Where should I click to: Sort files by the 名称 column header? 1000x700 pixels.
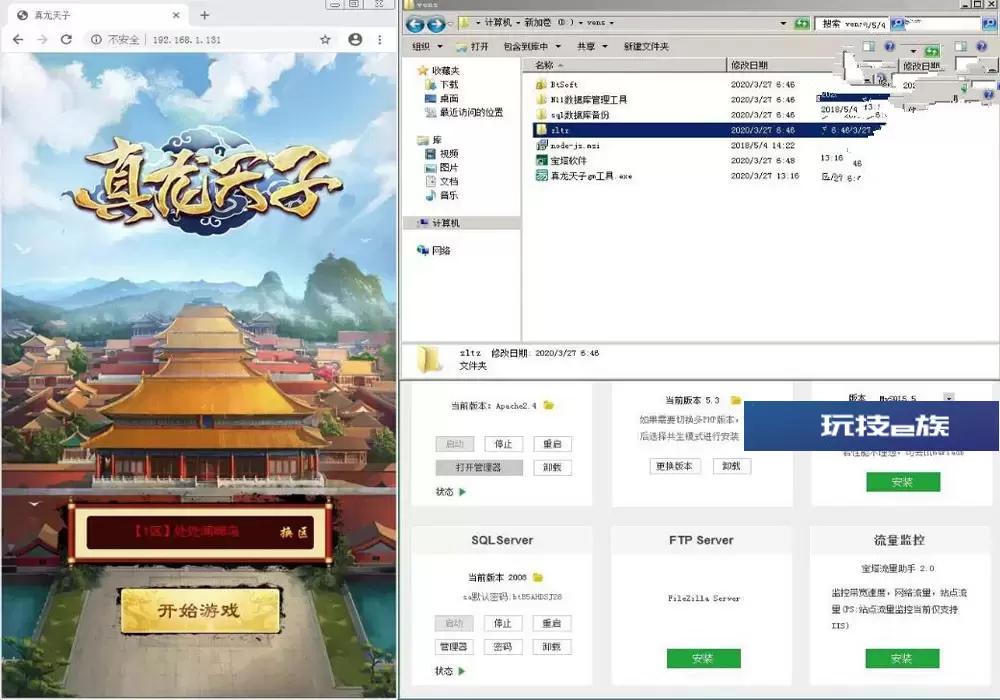(625, 65)
